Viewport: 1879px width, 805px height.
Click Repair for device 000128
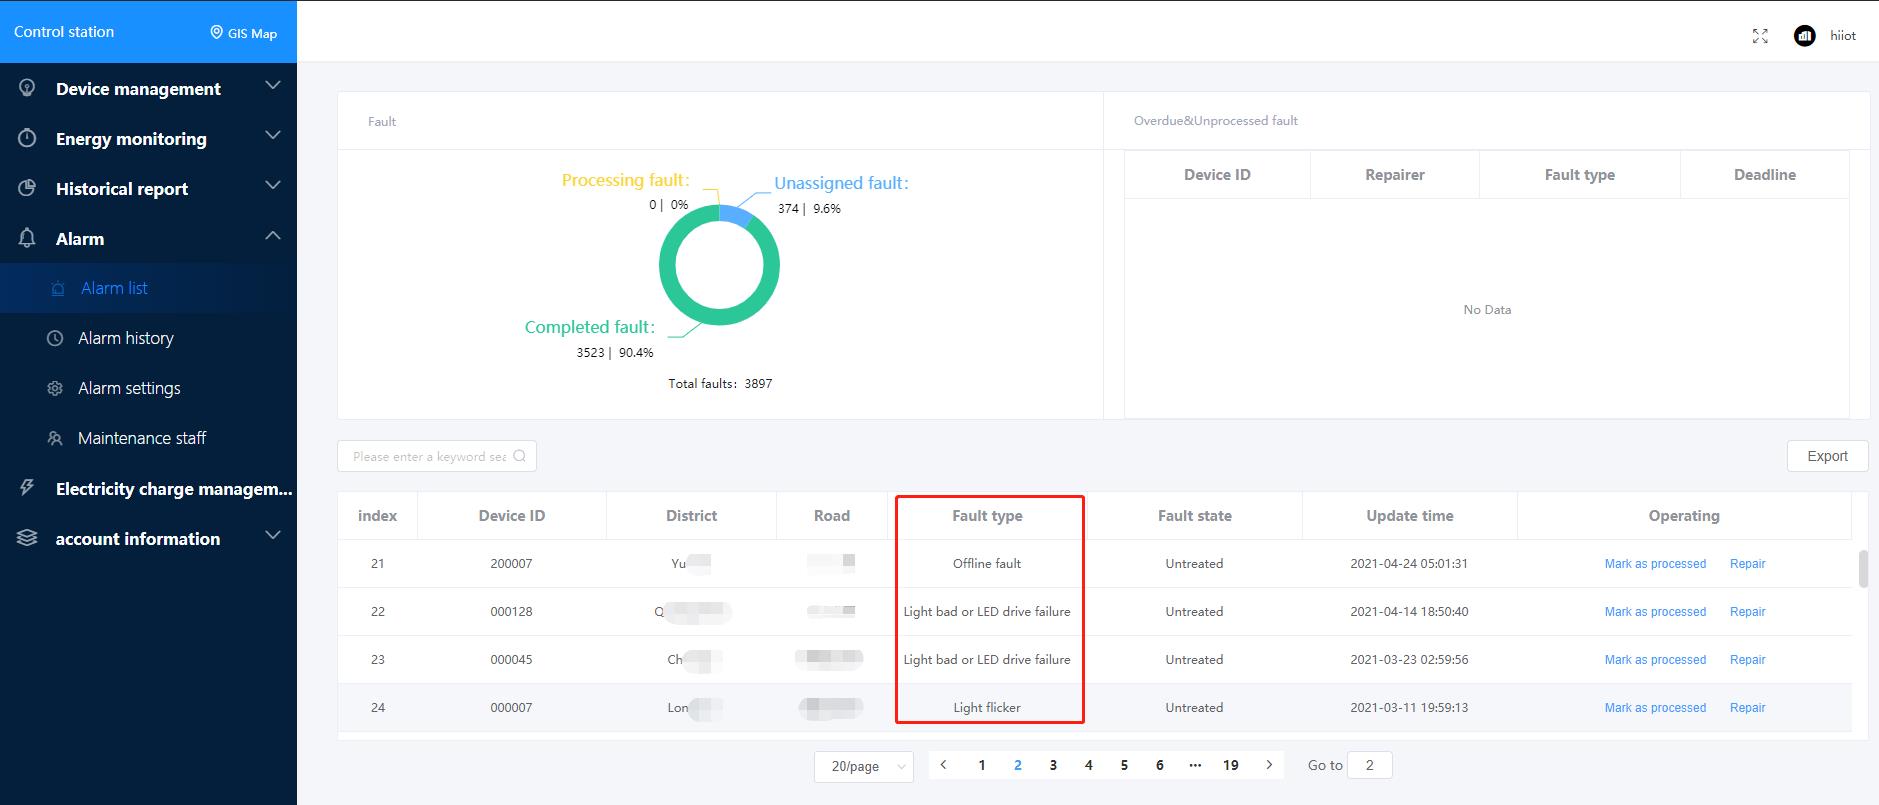[x=1747, y=612]
